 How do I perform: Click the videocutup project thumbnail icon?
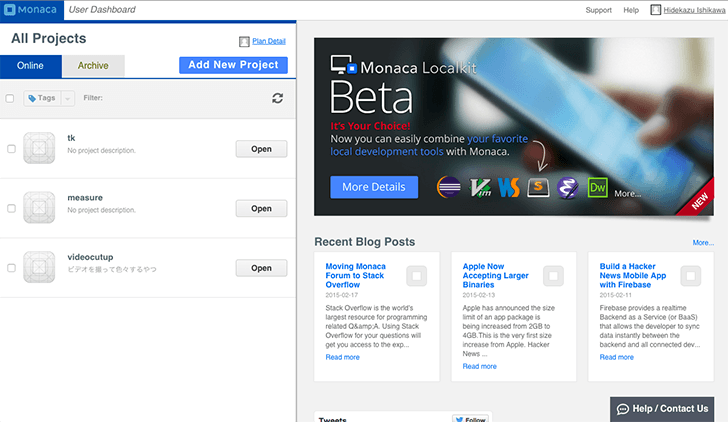pos(39,267)
